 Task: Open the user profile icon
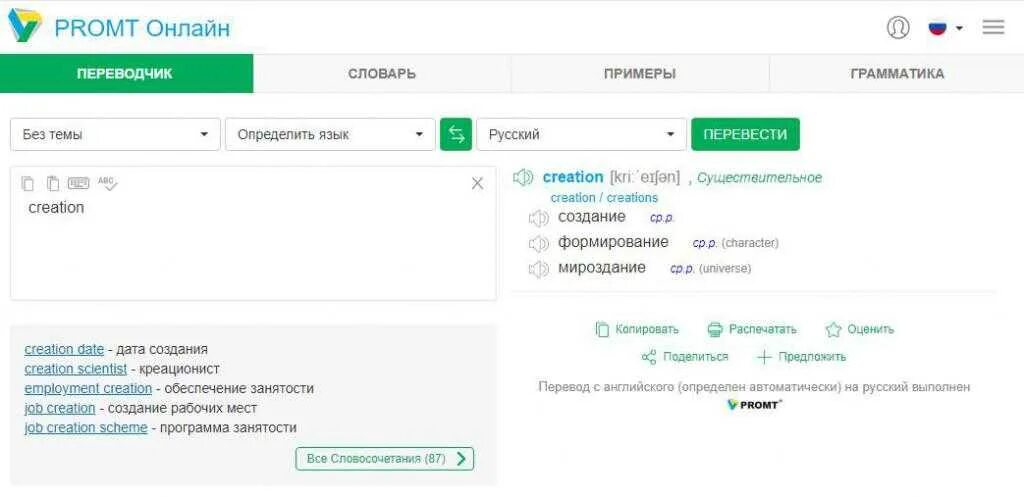[x=898, y=27]
